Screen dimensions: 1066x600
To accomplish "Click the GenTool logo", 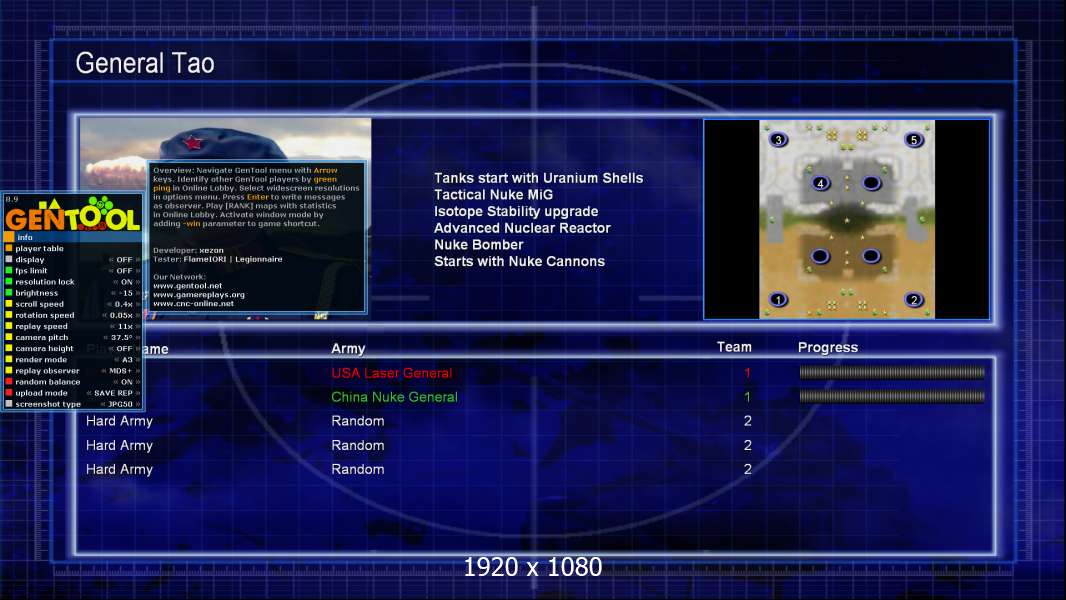I will 72,213.
